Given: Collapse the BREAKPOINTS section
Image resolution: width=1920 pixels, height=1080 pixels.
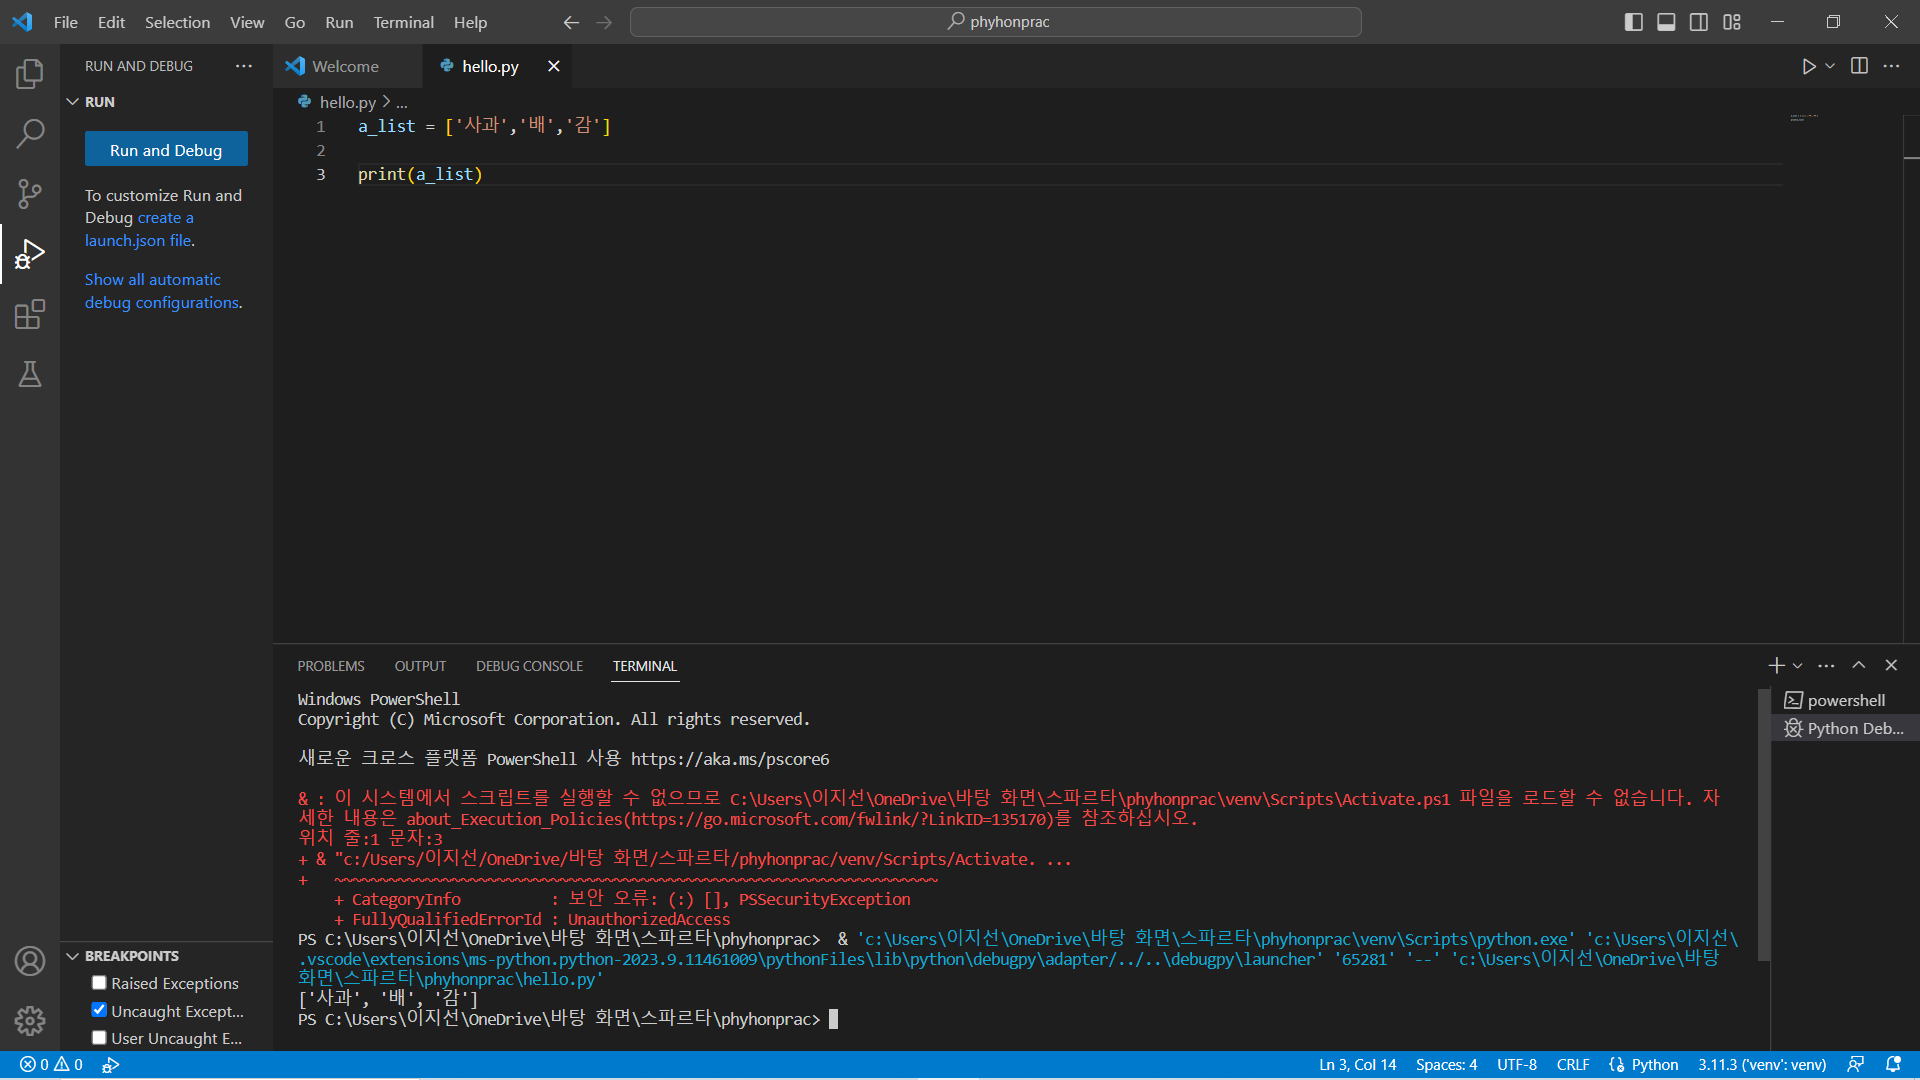Looking at the screenshot, I should pos(73,956).
